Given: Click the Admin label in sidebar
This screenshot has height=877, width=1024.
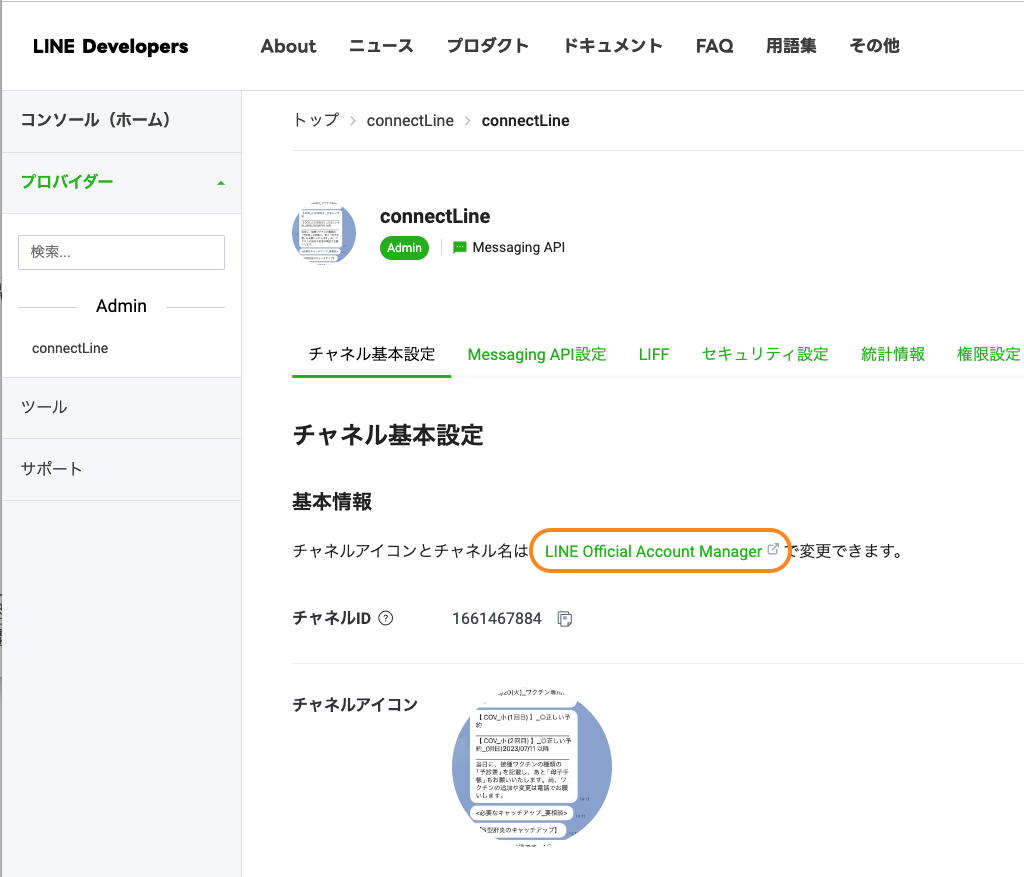Looking at the screenshot, I should 121,306.
